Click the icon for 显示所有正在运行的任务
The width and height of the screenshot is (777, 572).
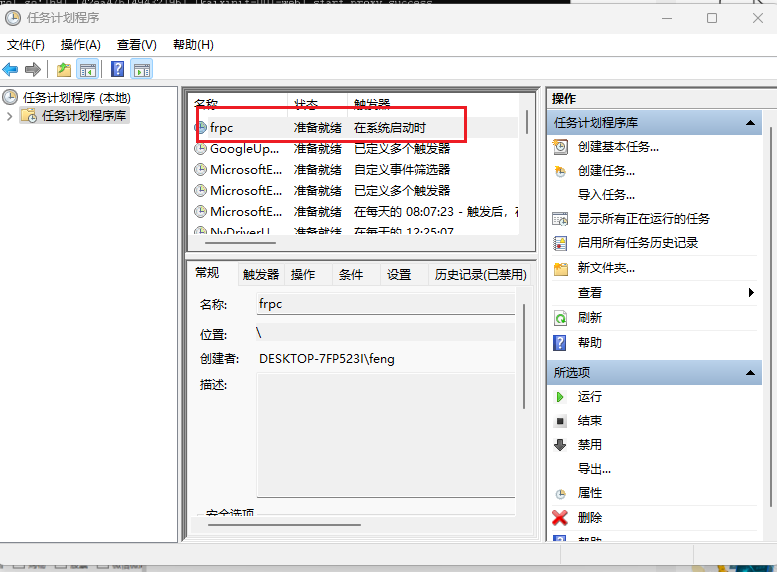(560, 219)
